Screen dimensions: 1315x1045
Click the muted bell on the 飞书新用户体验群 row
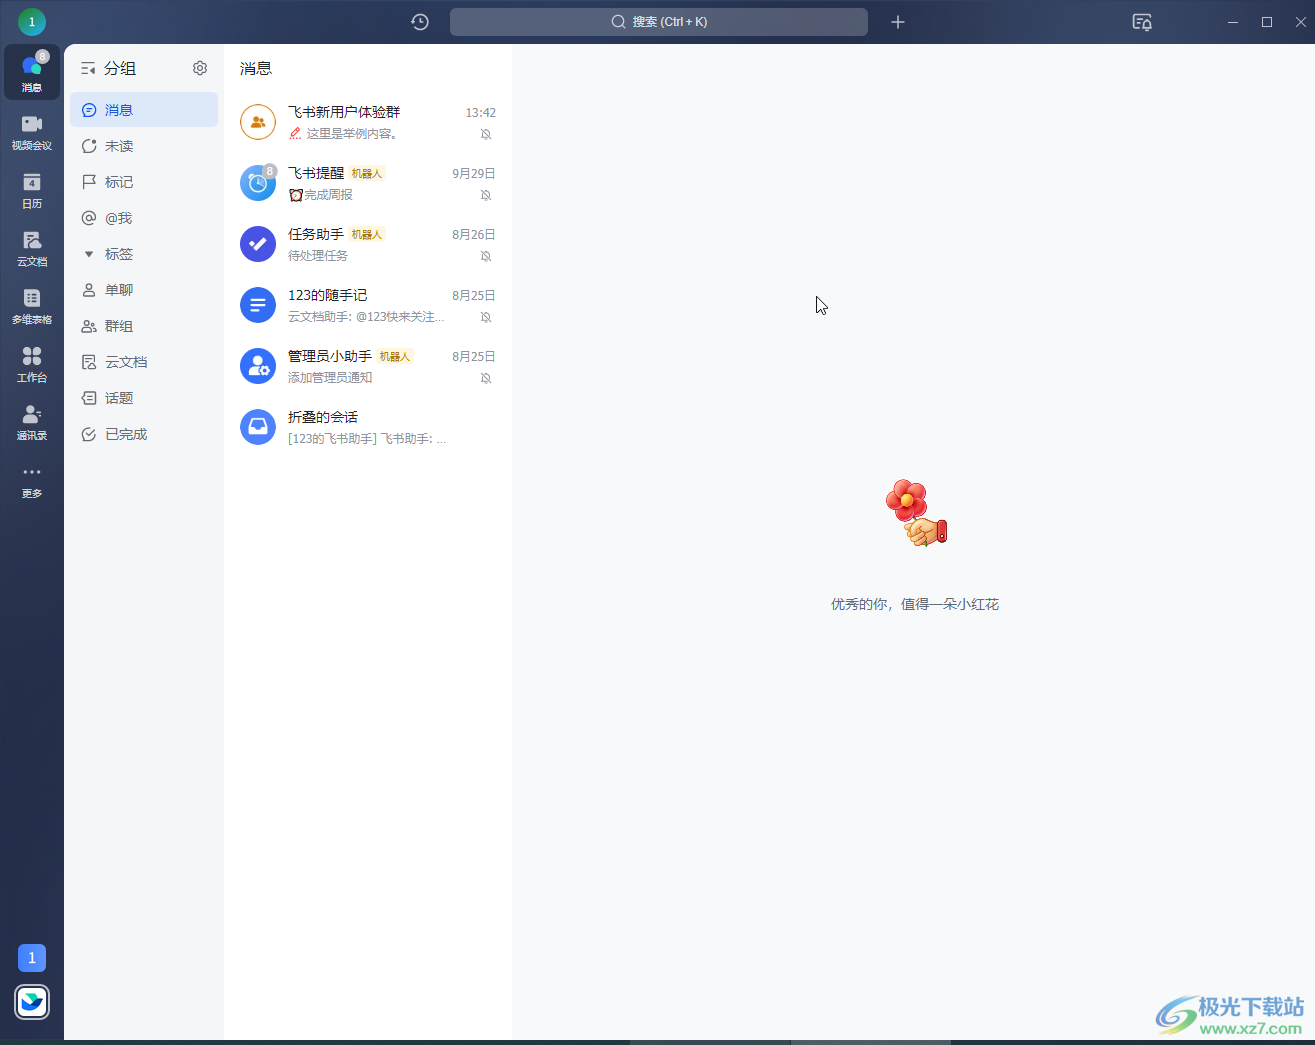pos(486,134)
